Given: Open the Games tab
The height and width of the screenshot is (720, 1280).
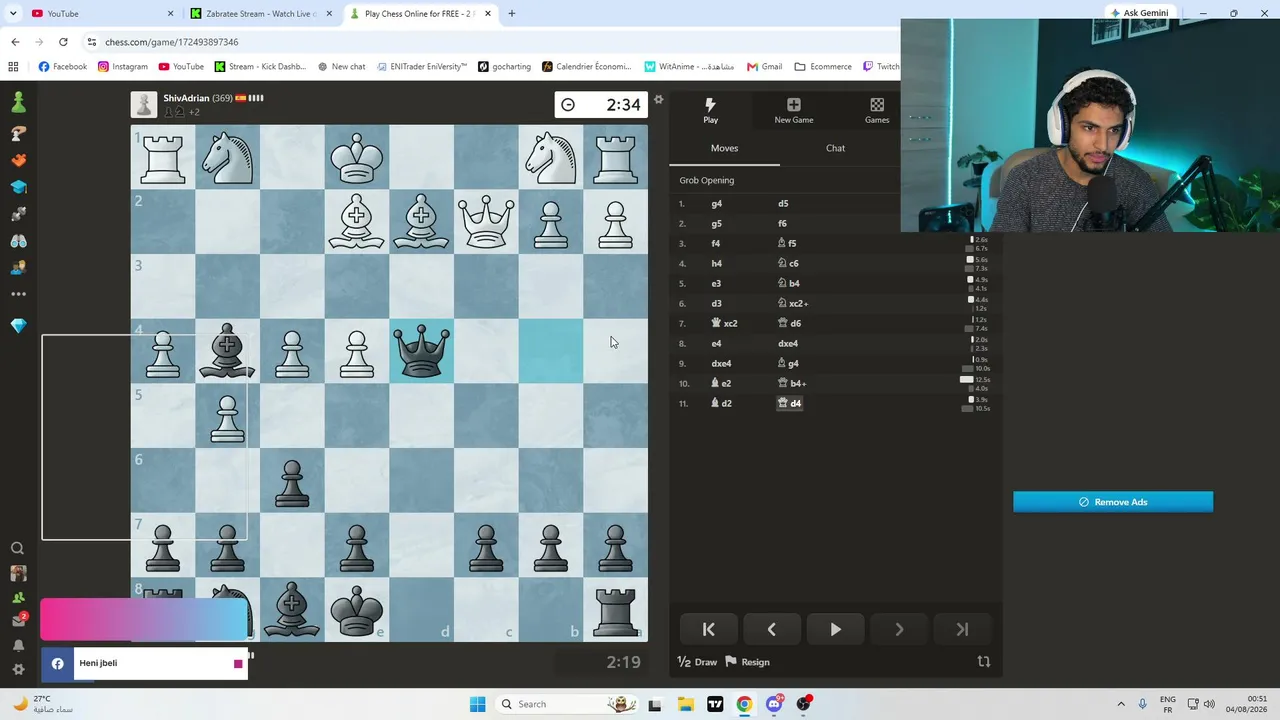Looking at the screenshot, I should coord(877,110).
